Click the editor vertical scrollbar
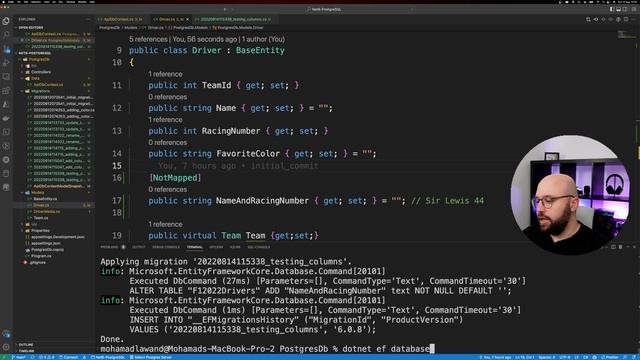The width and height of the screenshot is (640, 360). tap(638, 136)
